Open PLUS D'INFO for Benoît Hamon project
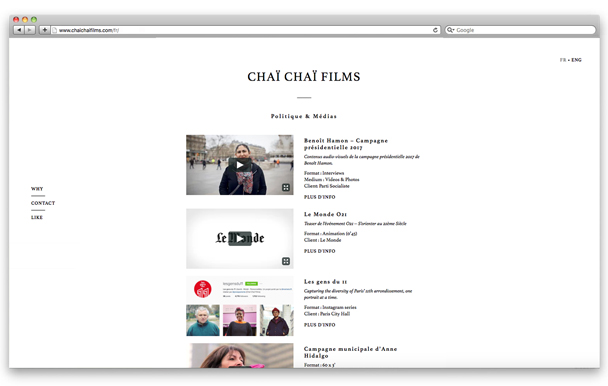608x386 pixels. (320, 197)
